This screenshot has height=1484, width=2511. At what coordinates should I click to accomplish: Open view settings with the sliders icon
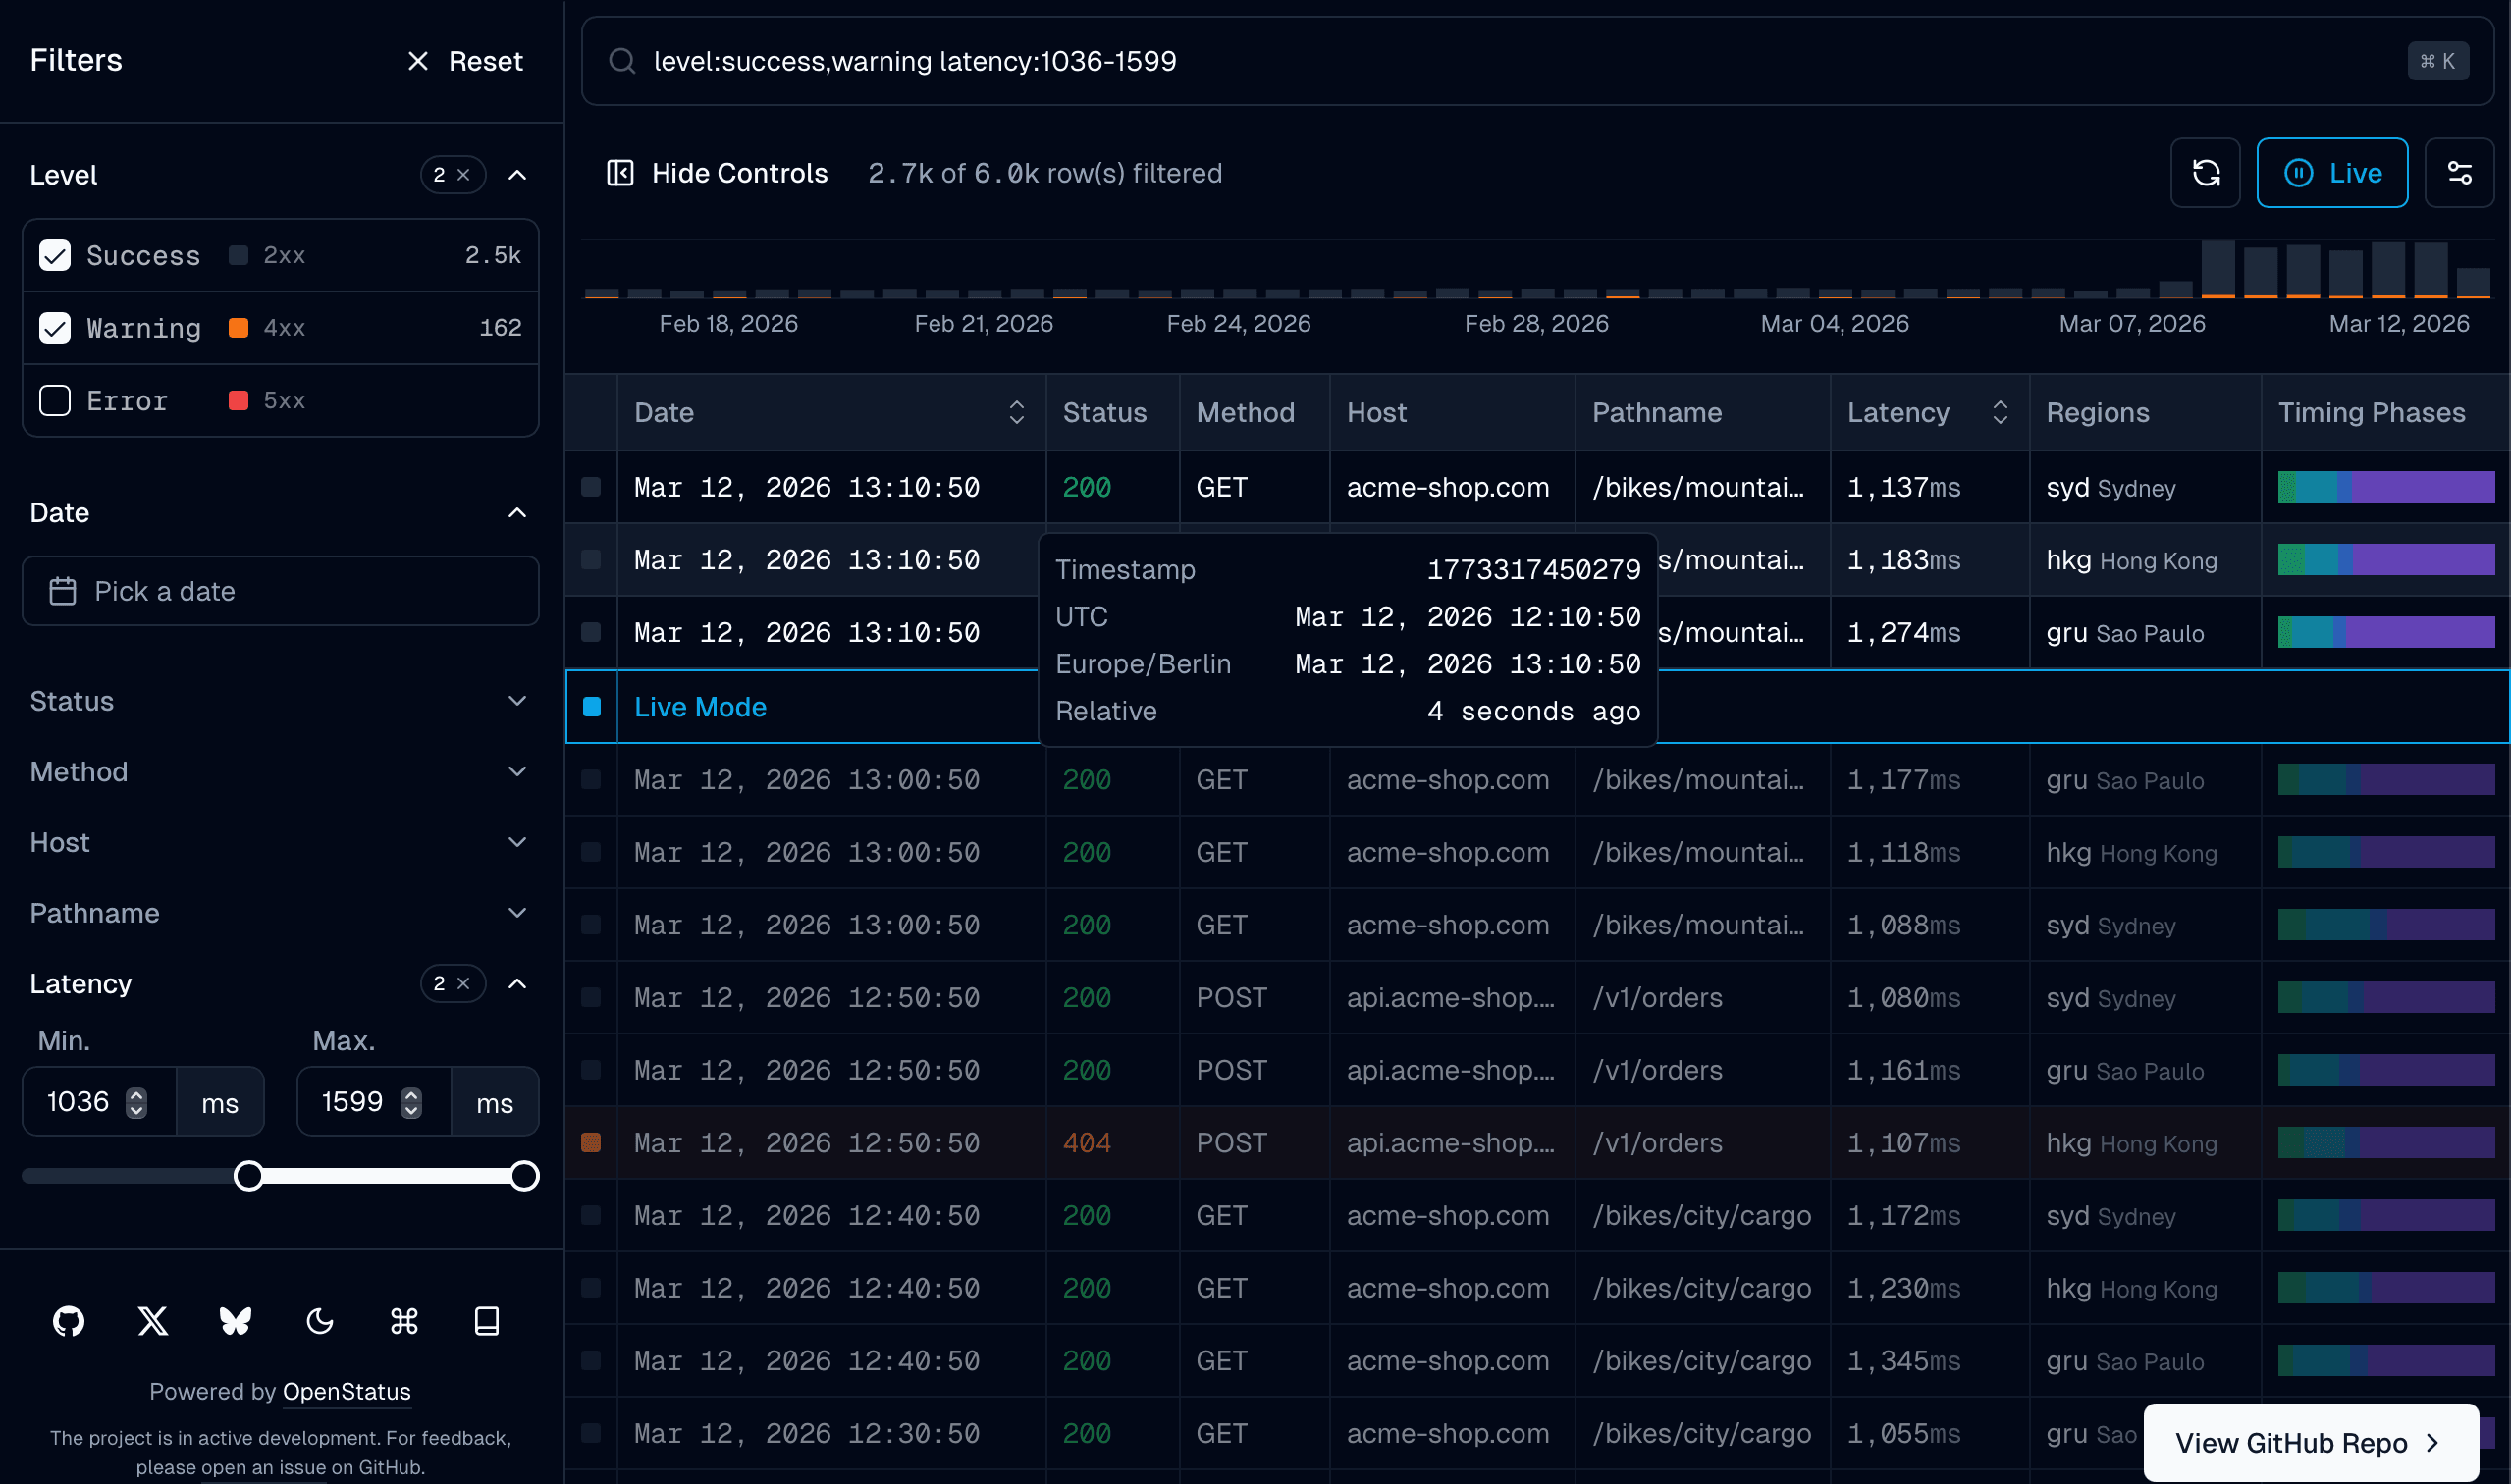(x=2461, y=172)
